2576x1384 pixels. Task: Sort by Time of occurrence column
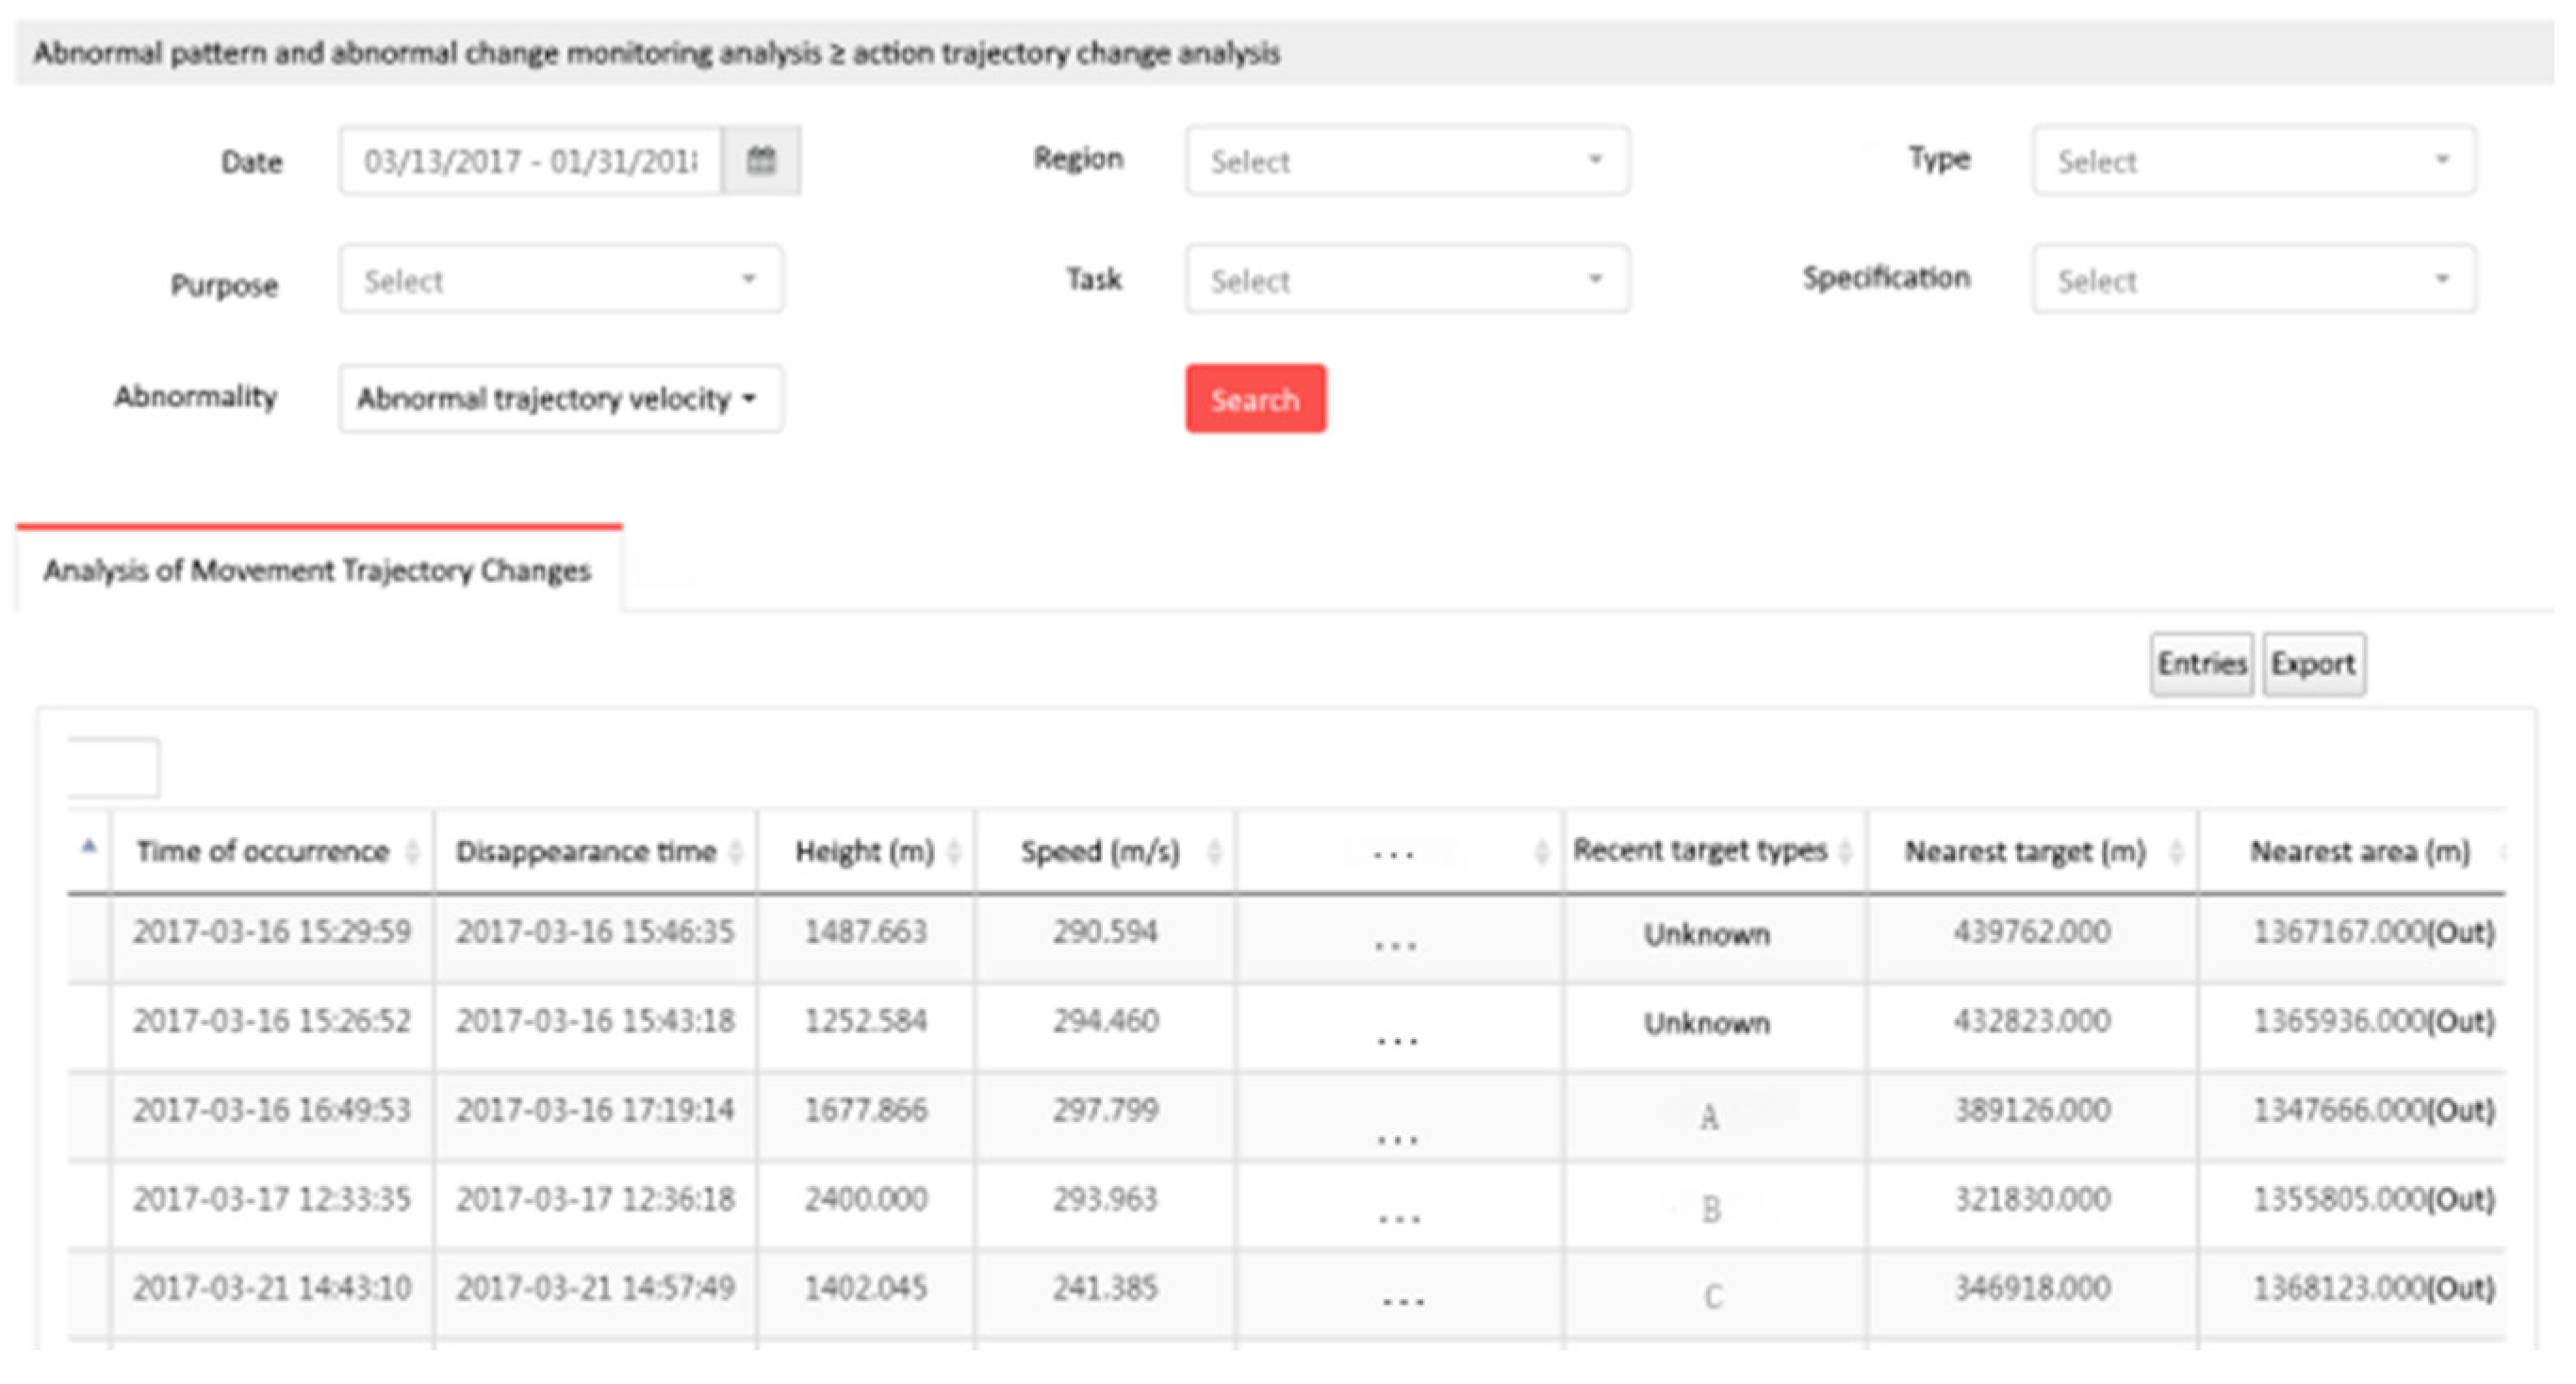(x=263, y=851)
